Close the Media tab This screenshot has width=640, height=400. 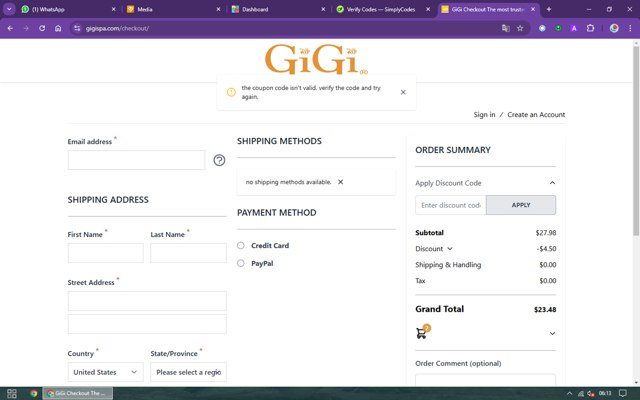coord(218,9)
